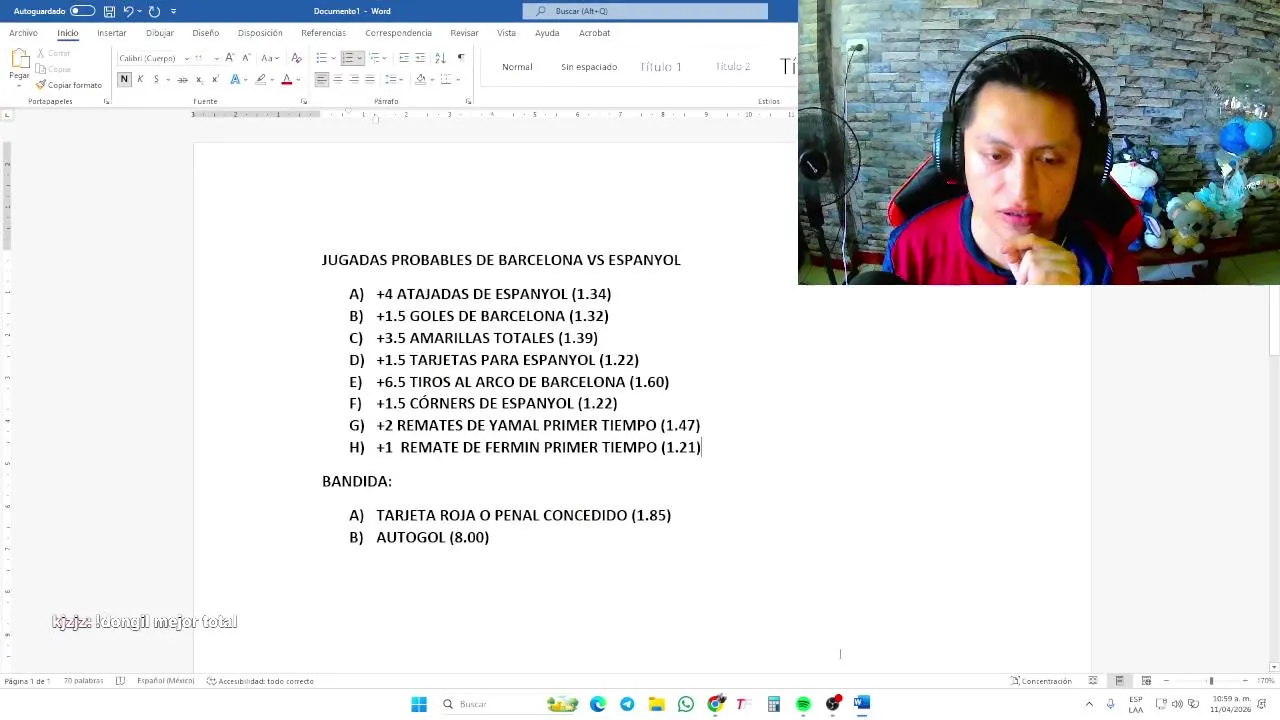Undo the last action
The height and width of the screenshot is (720, 1280).
click(128, 11)
